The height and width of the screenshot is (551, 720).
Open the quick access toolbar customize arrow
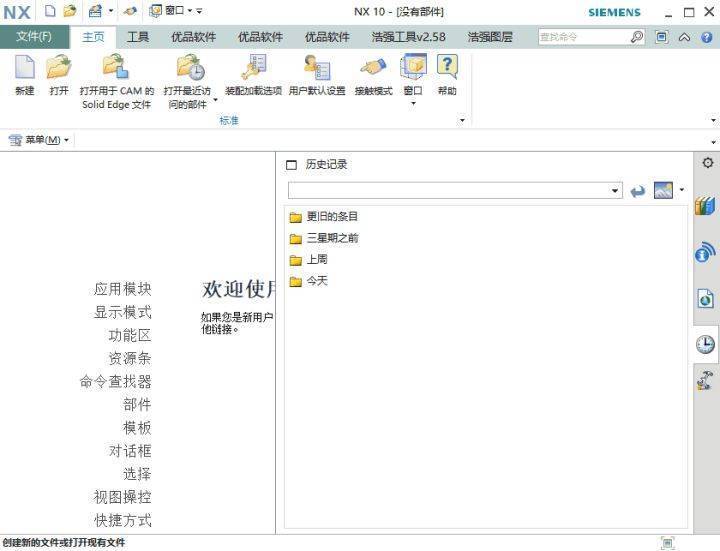pos(199,11)
